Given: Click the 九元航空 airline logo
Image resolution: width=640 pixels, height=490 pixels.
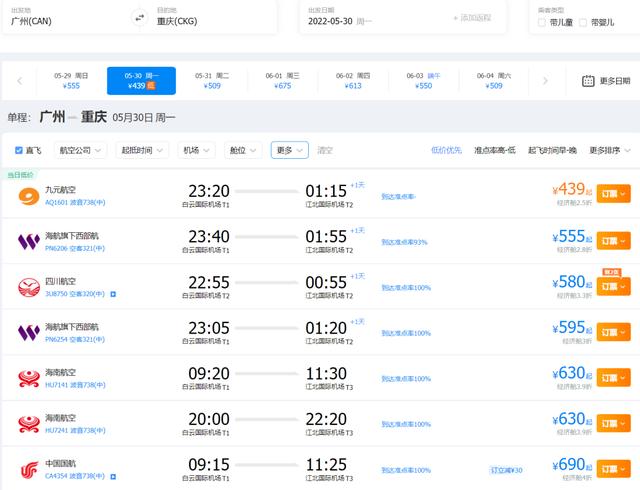Looking at the screenshot, I should tap(29, 195).
